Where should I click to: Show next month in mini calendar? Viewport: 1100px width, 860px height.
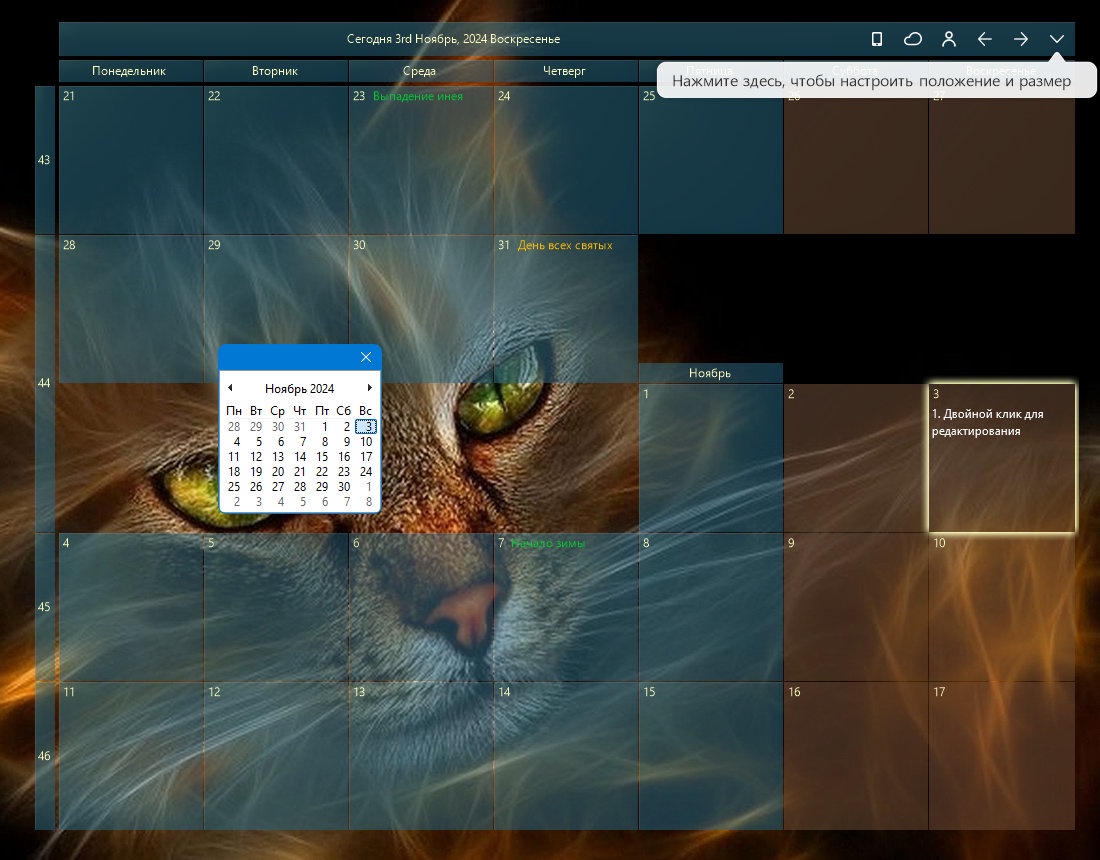tap(370, 388)
